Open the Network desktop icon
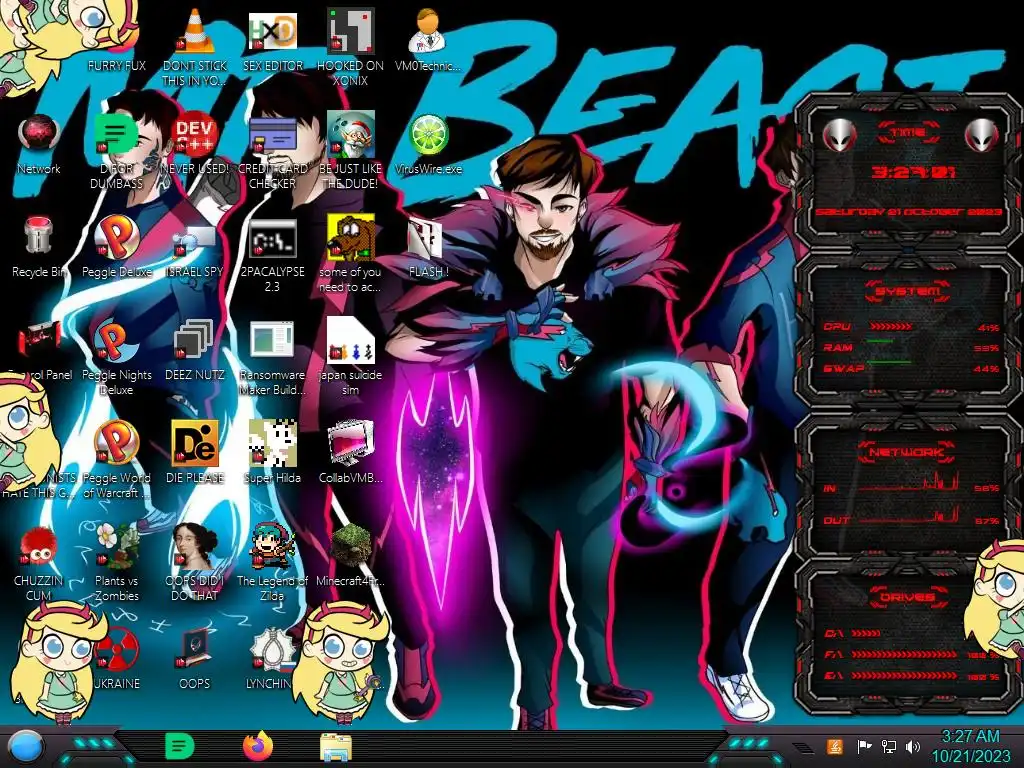The image size is (1024, 768). point(39,135)
